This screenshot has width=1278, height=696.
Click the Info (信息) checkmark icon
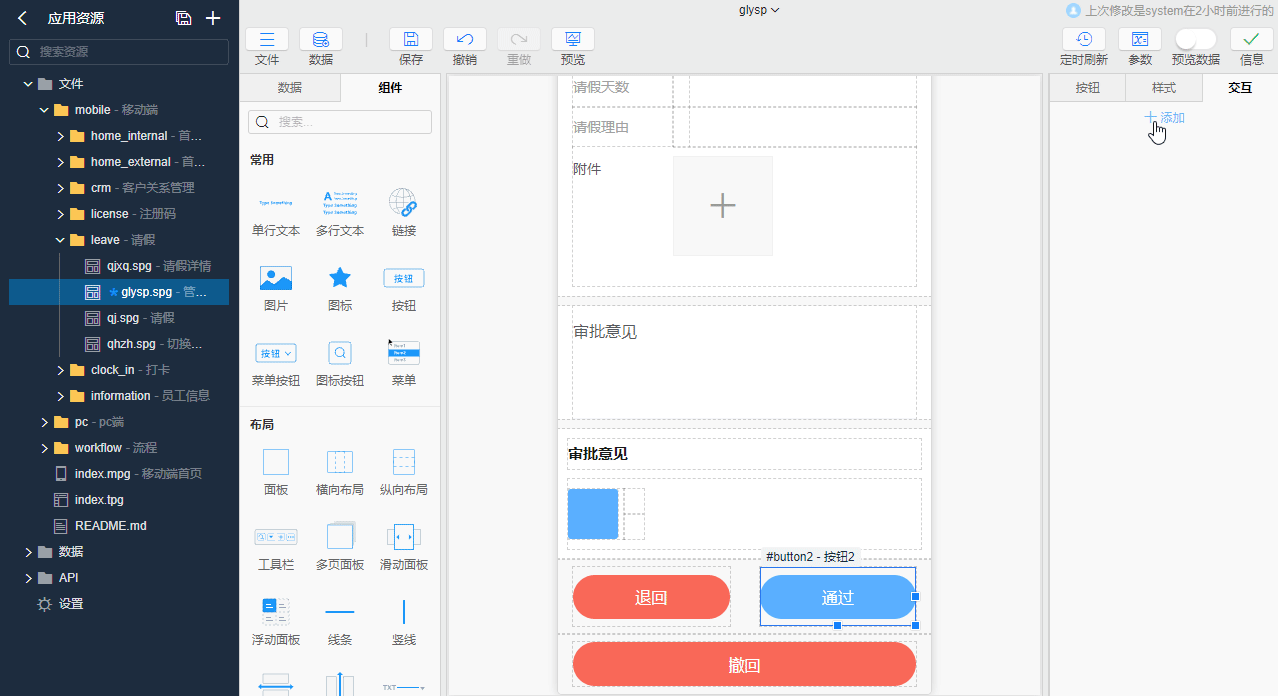(1251, 40)
